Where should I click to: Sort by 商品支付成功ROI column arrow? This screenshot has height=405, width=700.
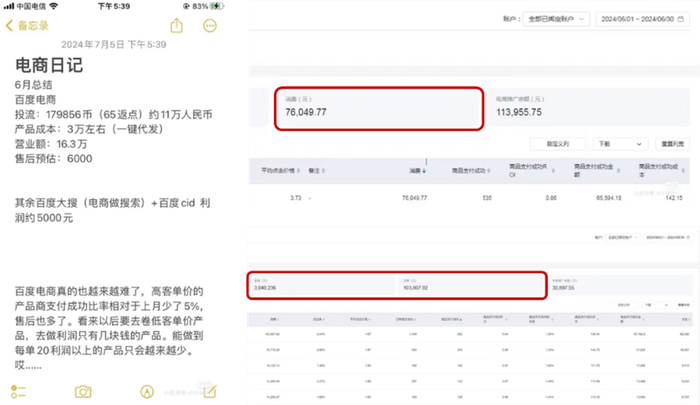(553, 171)
